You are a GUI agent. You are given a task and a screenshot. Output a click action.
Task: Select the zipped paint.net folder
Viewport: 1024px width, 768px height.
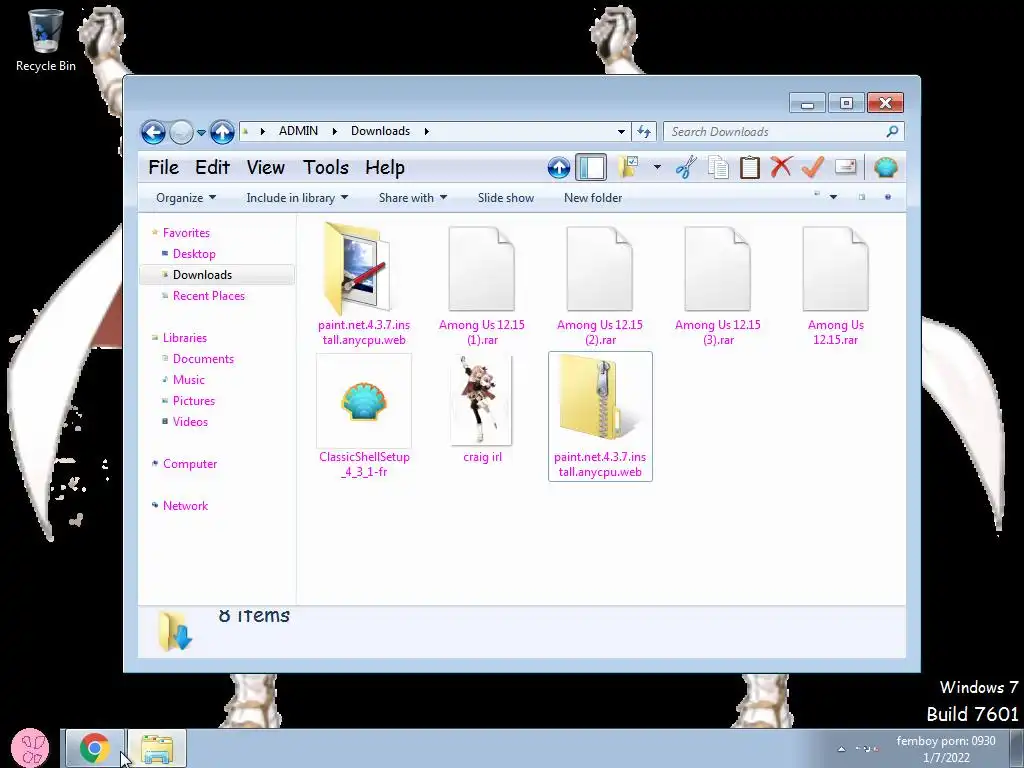(600, 417)
